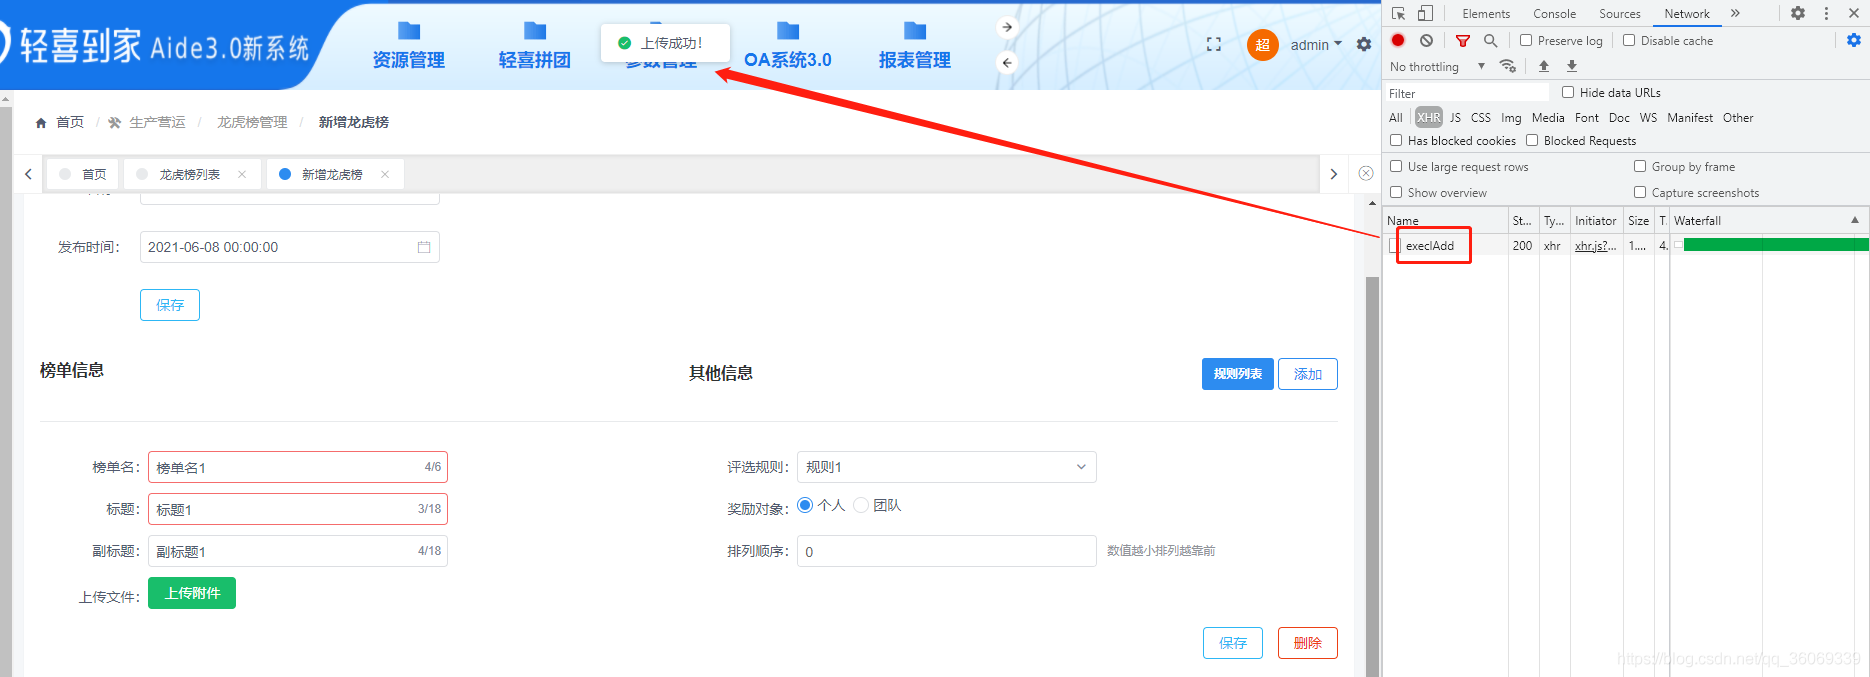Activate DevTools inspect element picker icon
The height and width of the screenshot is (677, 1870).
[1398, 13]
